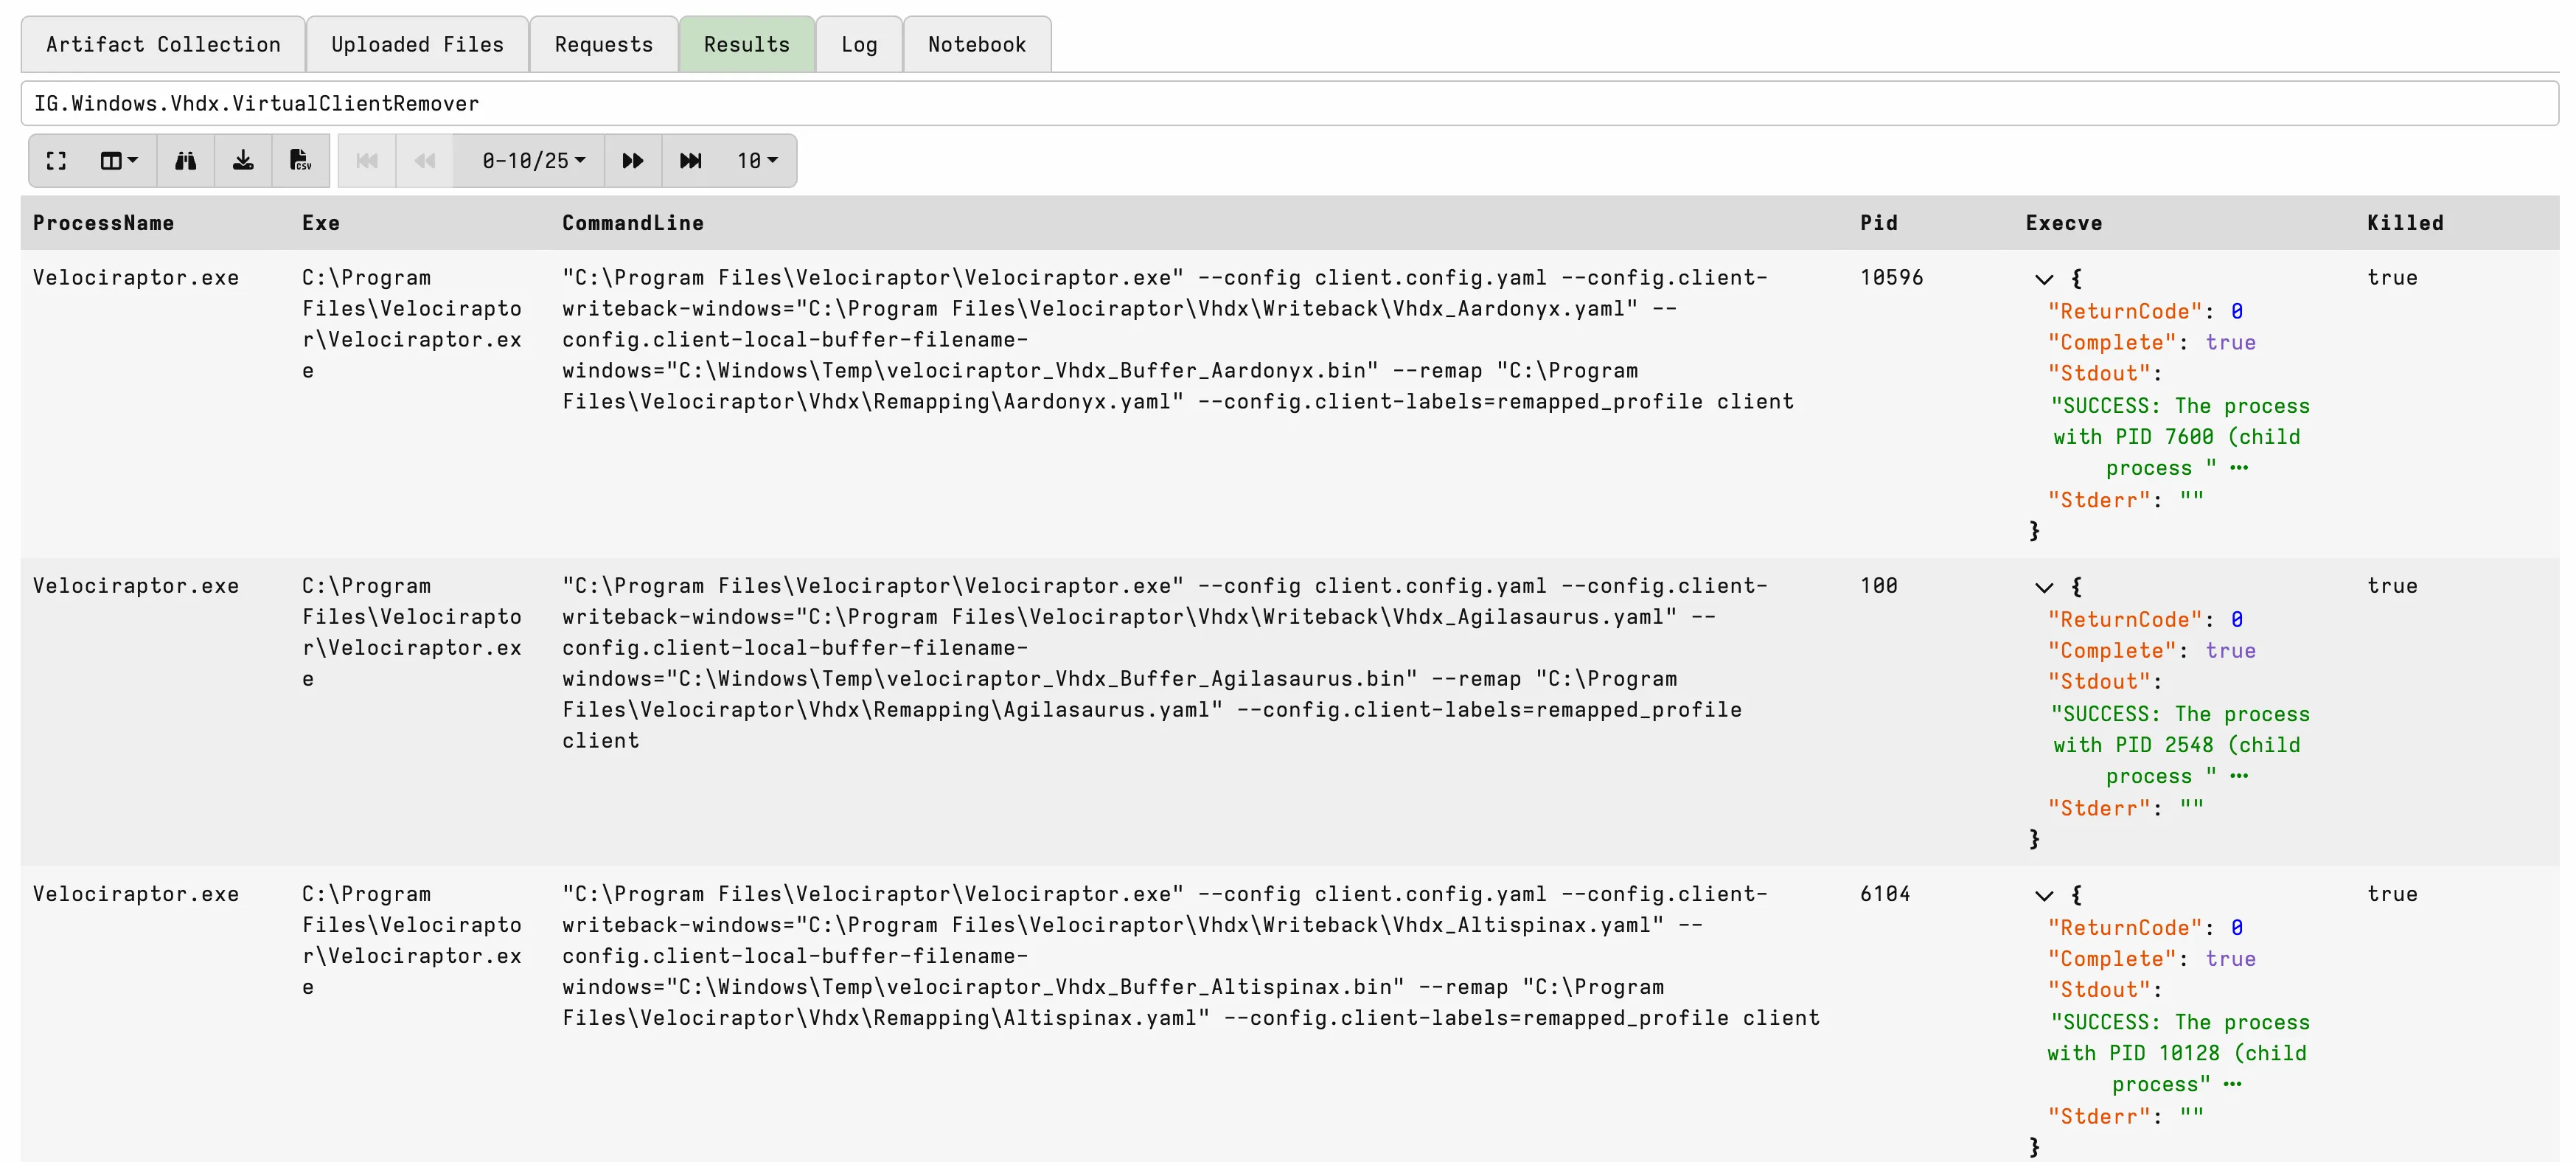The height and width of the screenshot is (1162, 2576).
Task: Collapse the Execve JSON for Pid 6104
Action: pyautogui.click(x=2043, y=895)
